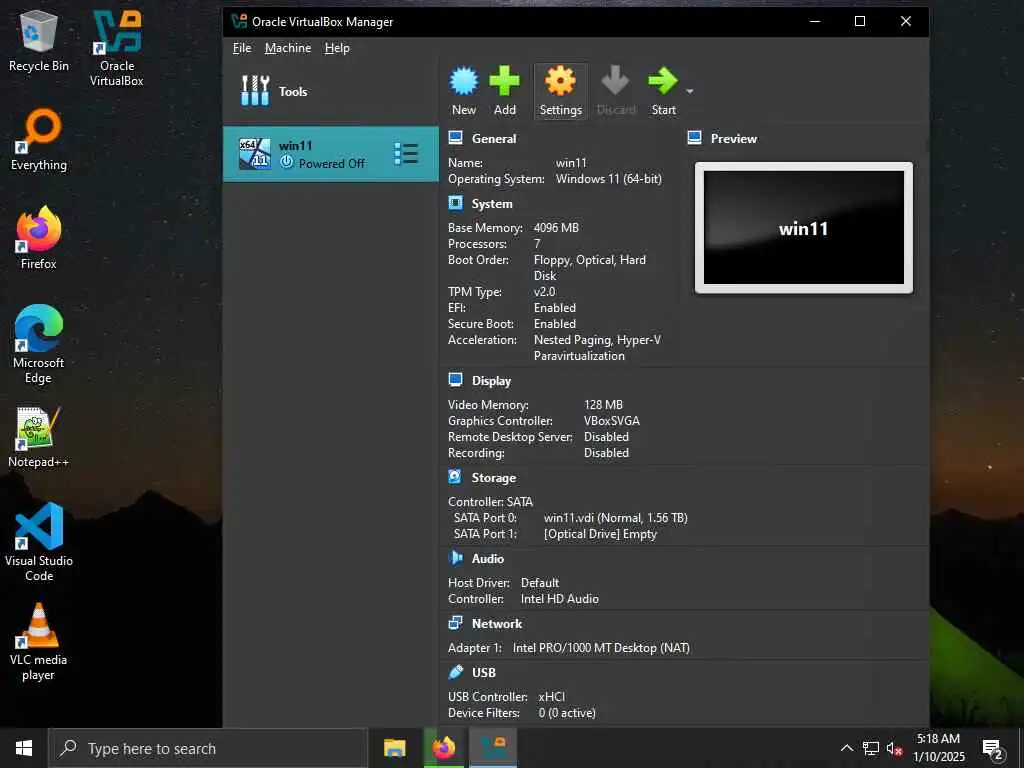Click 'Windows 11 (64-bit)' operating system value
Screen dimensions: 1024x768
coord(609,179)
